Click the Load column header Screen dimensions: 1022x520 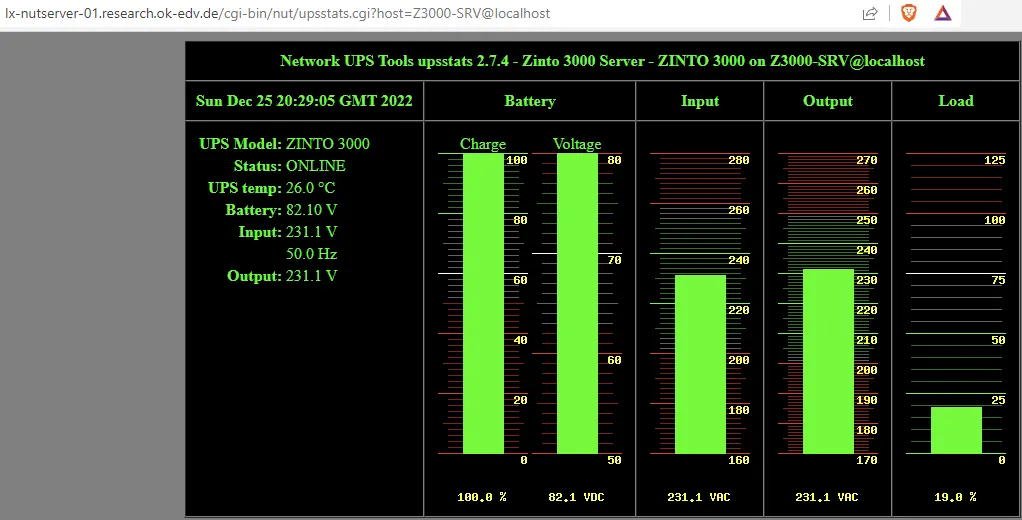pyautogui.click(x=956, y=101)
